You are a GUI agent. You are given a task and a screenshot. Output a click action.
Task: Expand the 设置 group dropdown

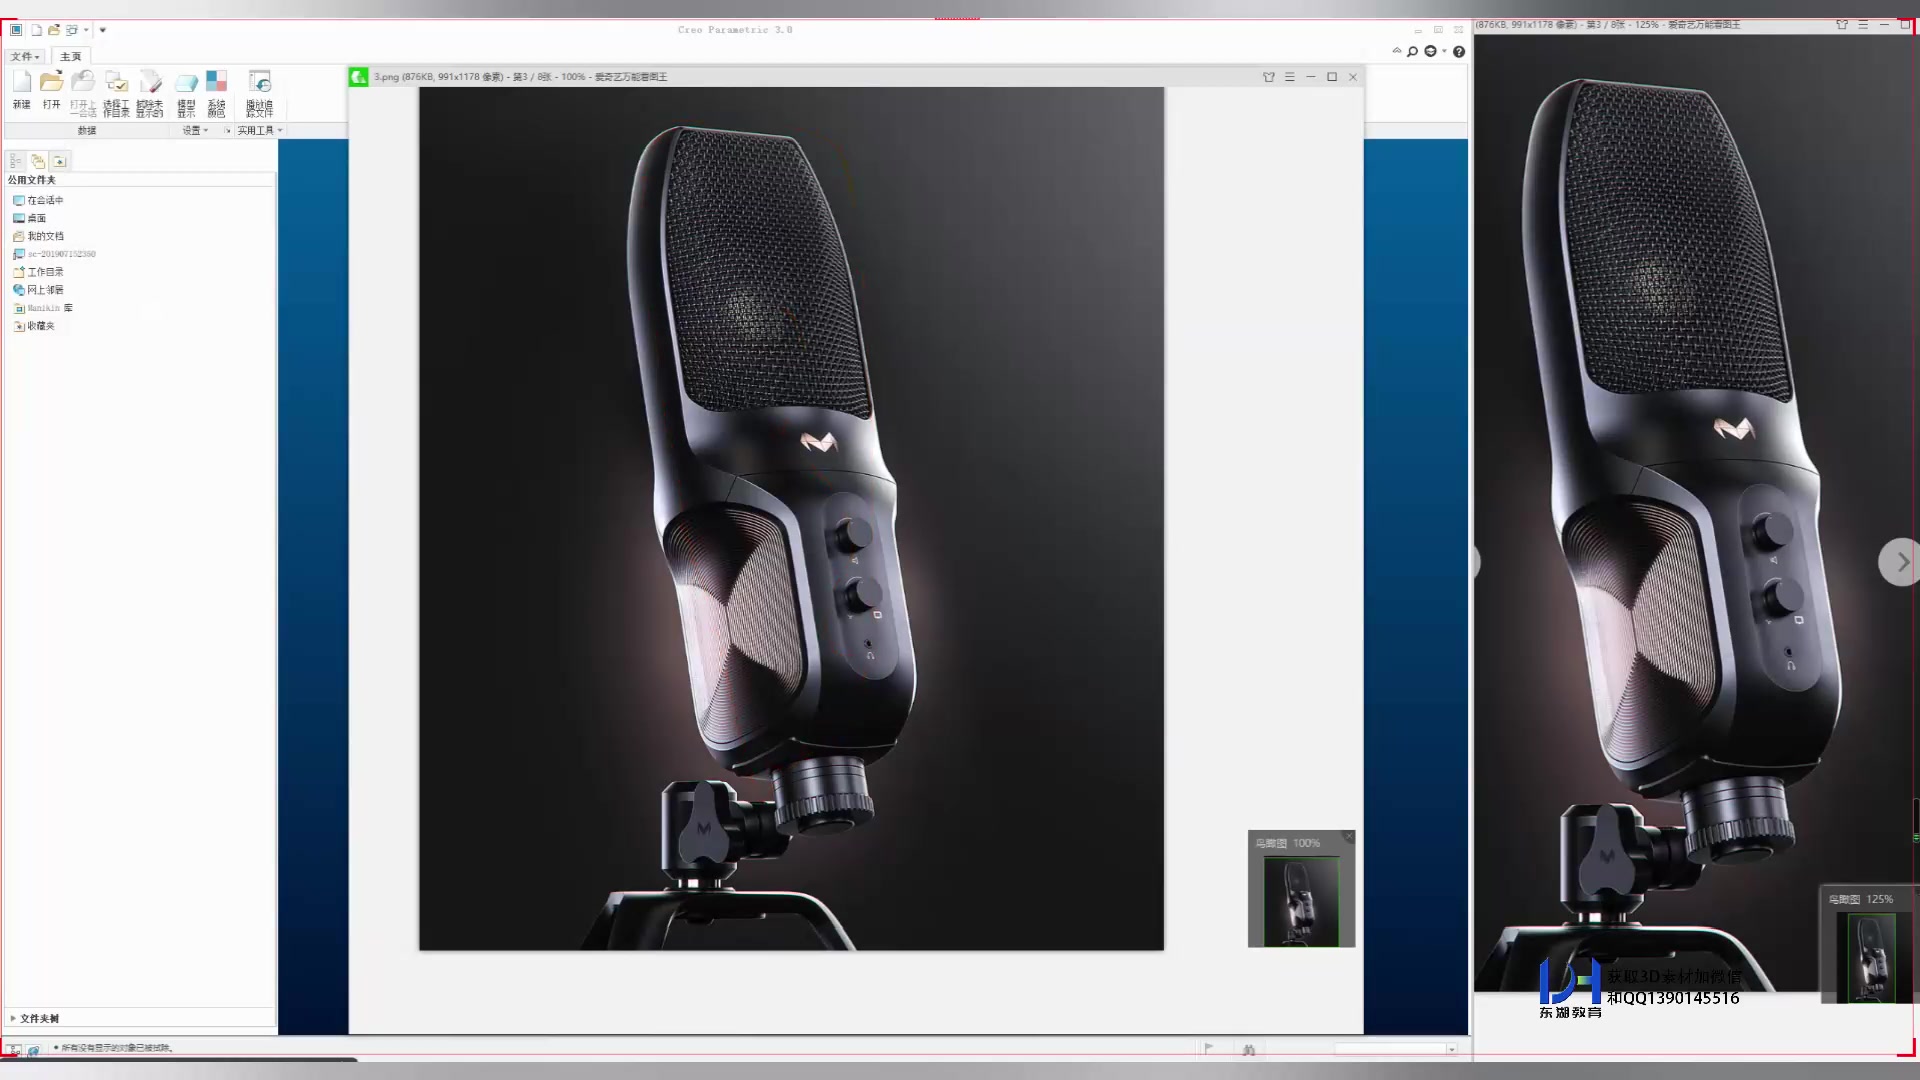196,131
